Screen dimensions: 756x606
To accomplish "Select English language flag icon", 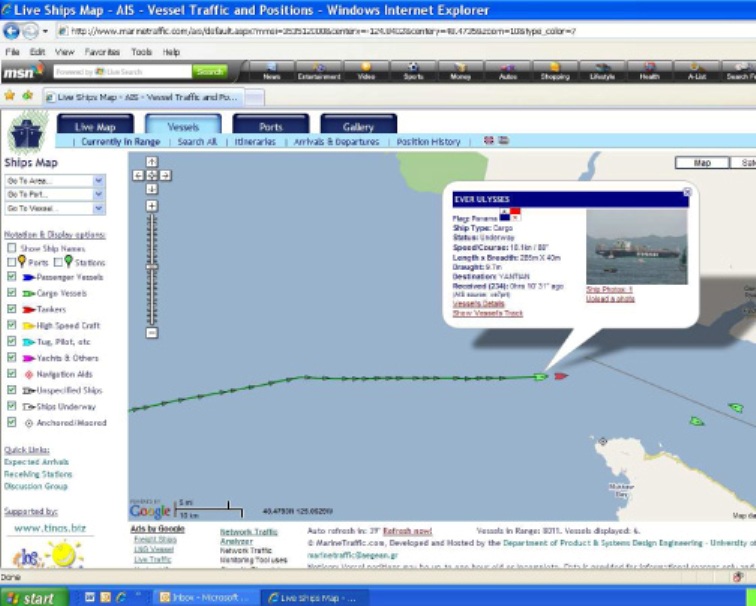I will [x=489, y=140].
